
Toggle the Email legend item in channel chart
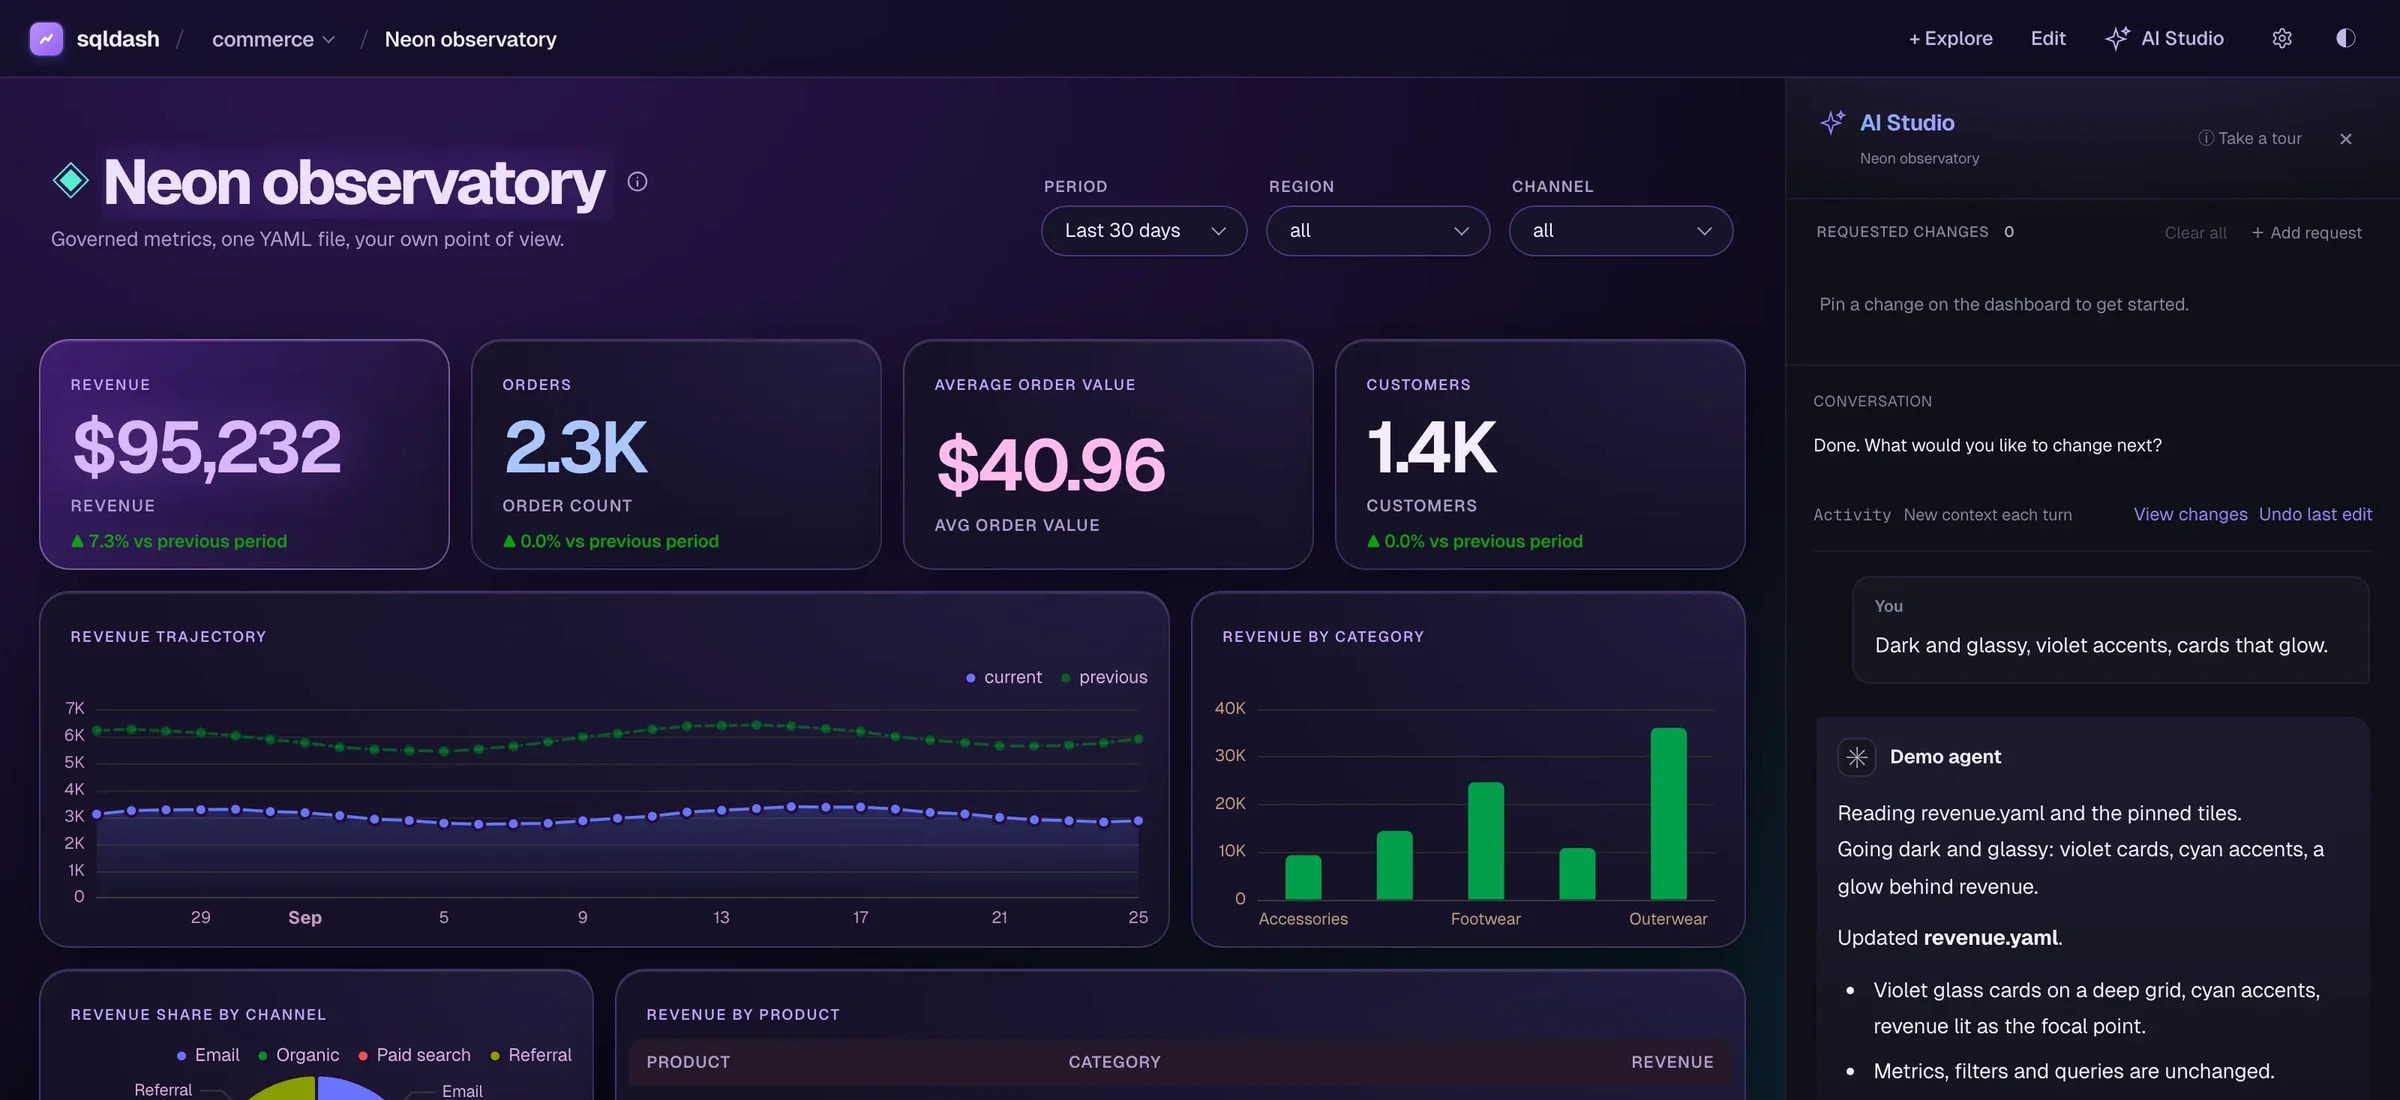(208, 1056)
